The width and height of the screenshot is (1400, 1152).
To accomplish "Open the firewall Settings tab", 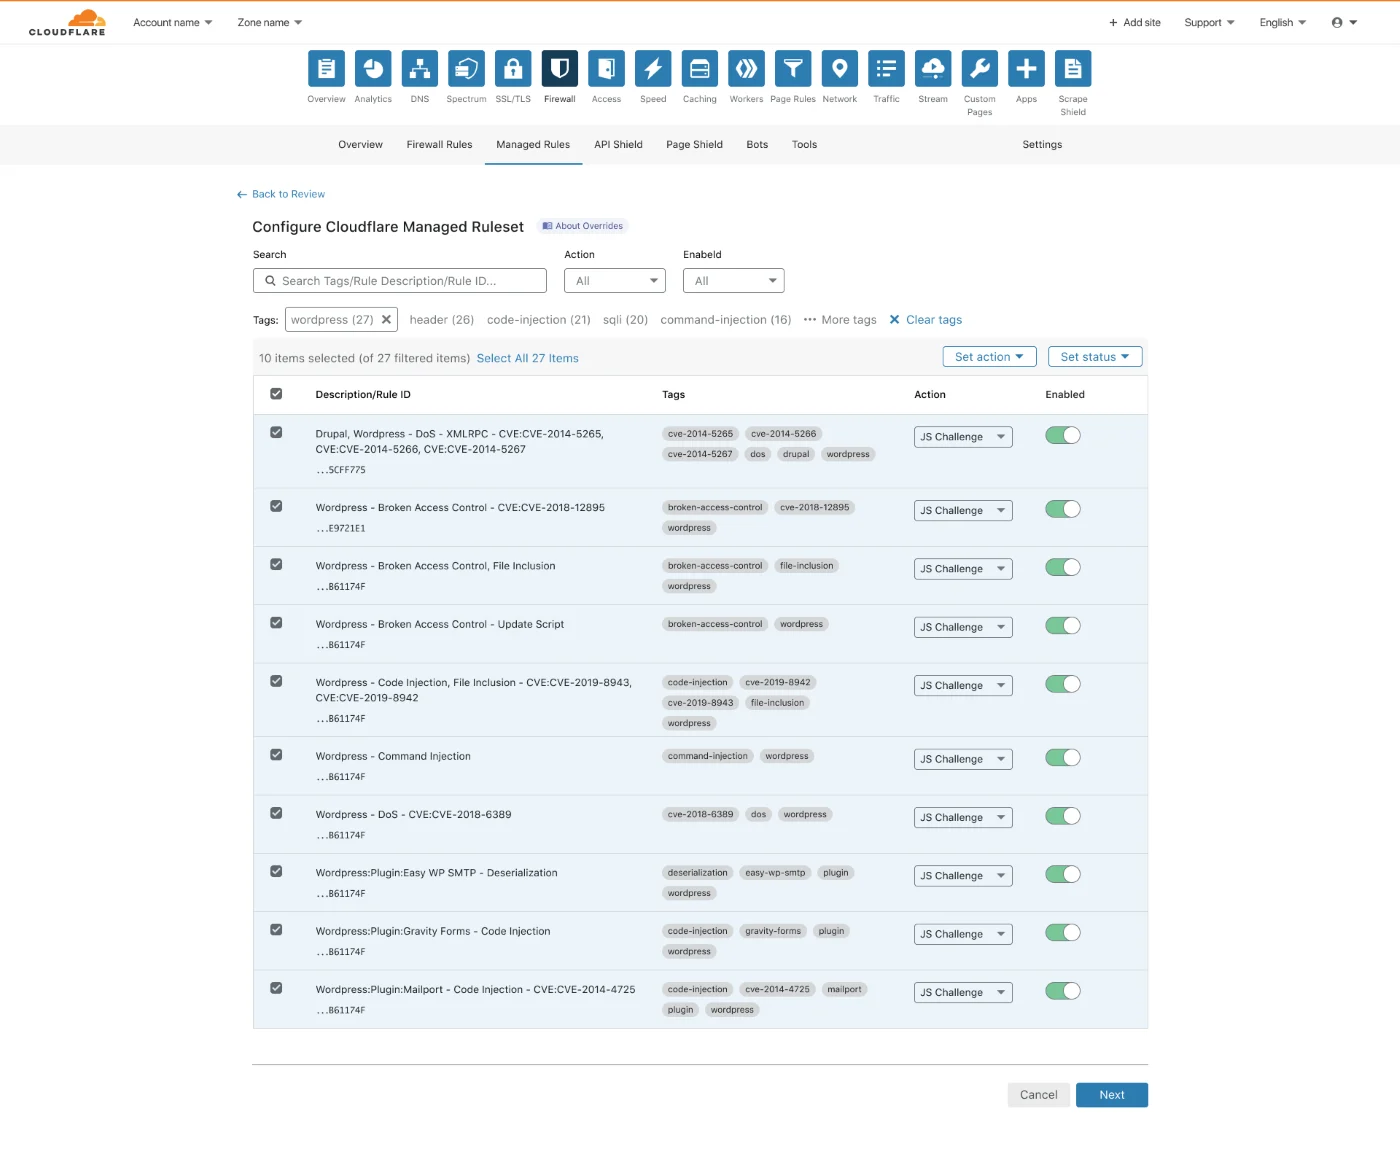I will pos(1042,145).
